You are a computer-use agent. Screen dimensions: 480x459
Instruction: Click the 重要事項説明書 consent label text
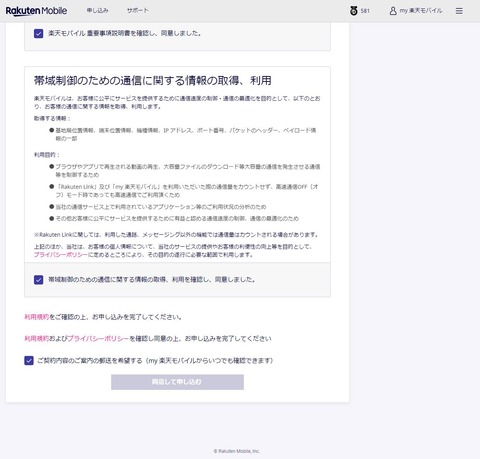pos(125,33)
